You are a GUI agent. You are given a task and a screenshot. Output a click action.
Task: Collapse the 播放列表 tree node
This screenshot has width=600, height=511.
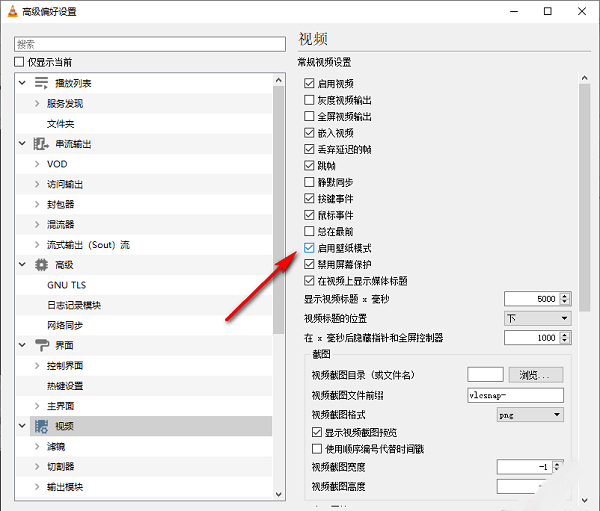click(22, 83)
